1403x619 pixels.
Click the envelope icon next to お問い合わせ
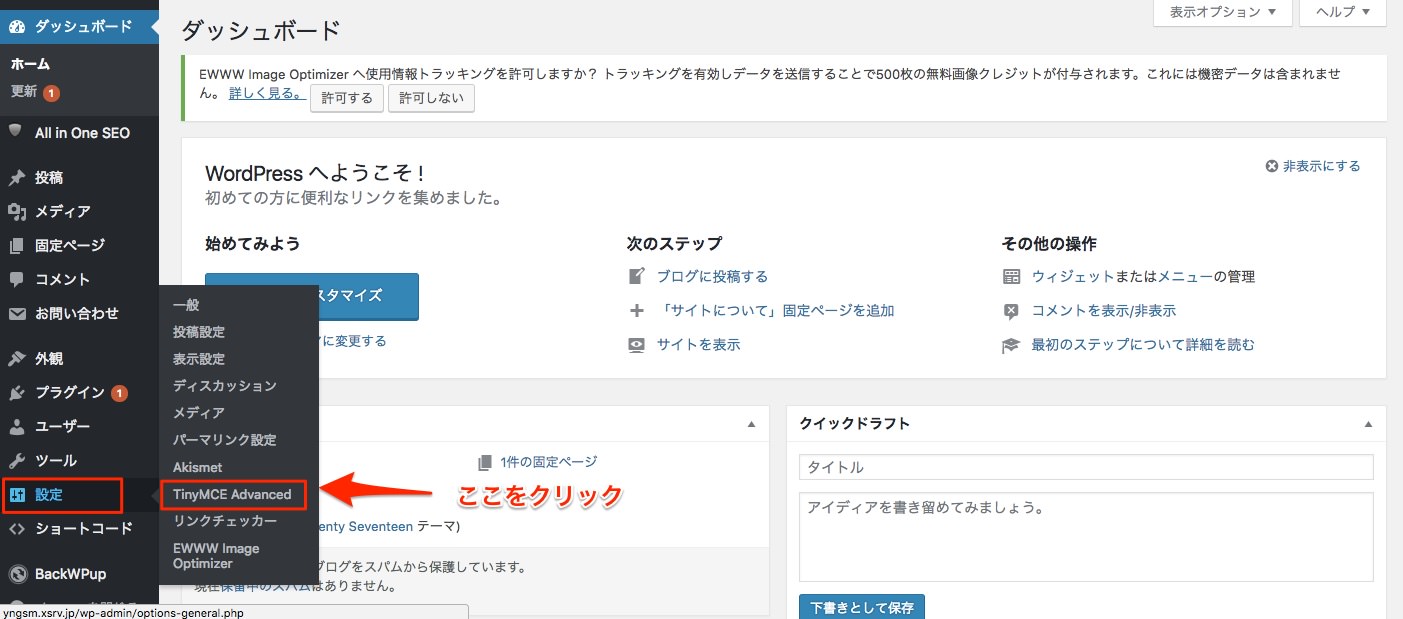[x=16, y=314]
